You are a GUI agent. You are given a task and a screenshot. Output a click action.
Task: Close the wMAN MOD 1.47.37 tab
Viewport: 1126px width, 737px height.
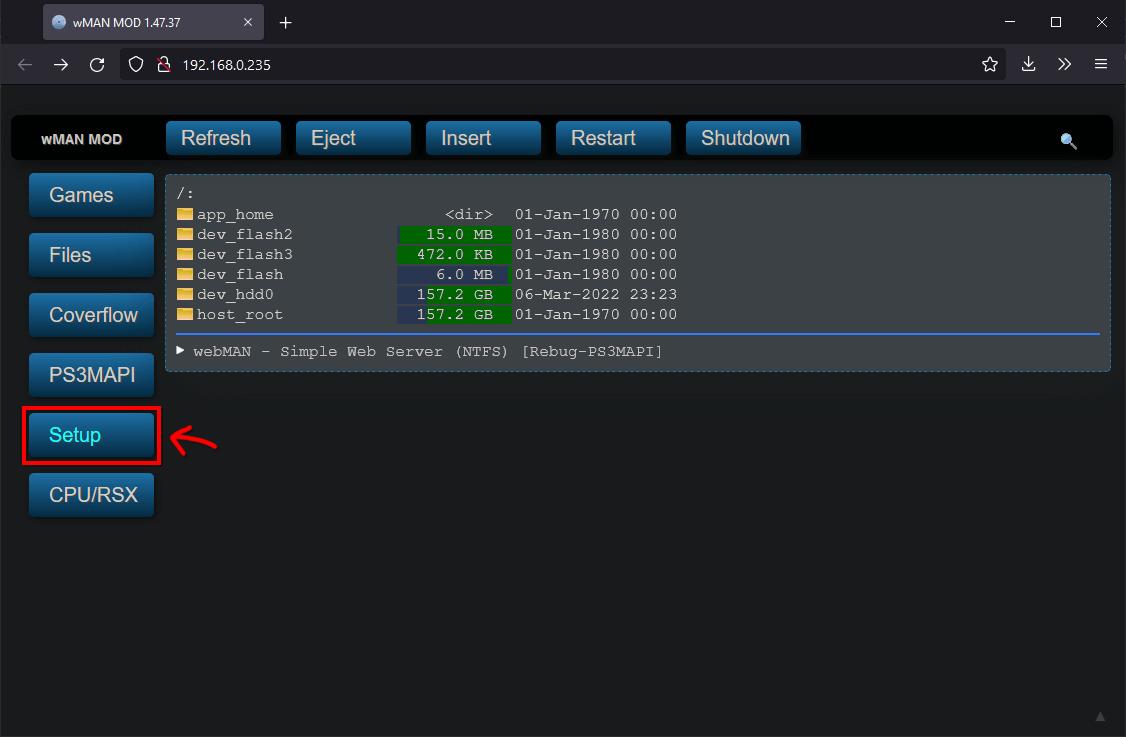(248, 22)
